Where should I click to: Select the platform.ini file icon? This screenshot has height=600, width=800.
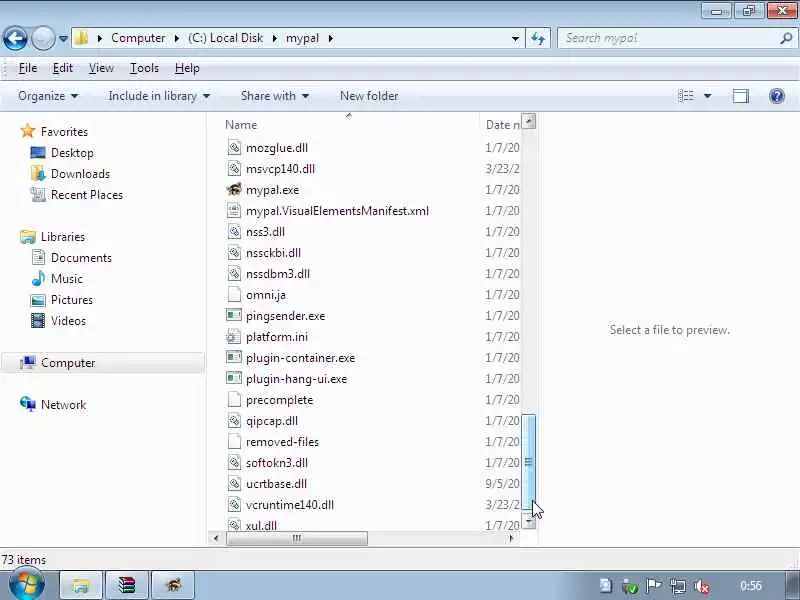click(234, 337)
